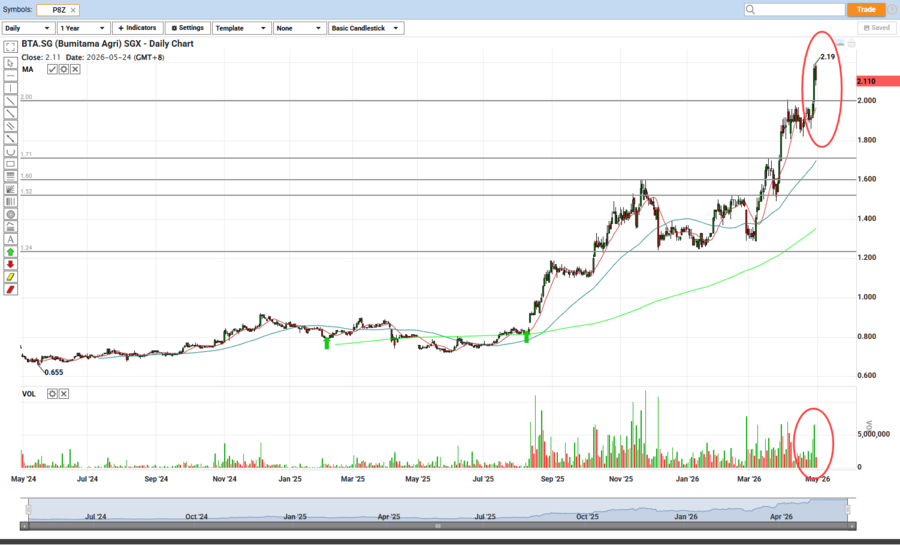Select the vertical line drawing tool
This screenshot has width=900, height=545.
click(x=10, y=88)
